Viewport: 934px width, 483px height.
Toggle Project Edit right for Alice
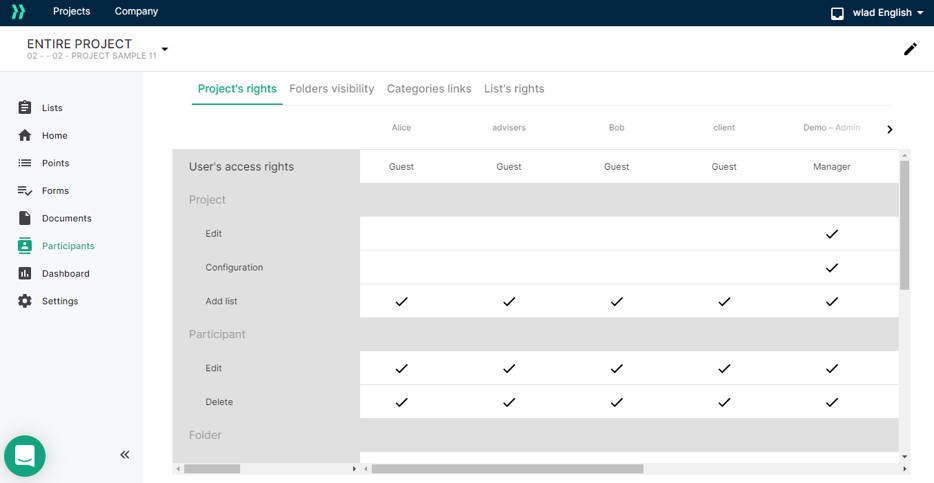(x=401, y=234)
